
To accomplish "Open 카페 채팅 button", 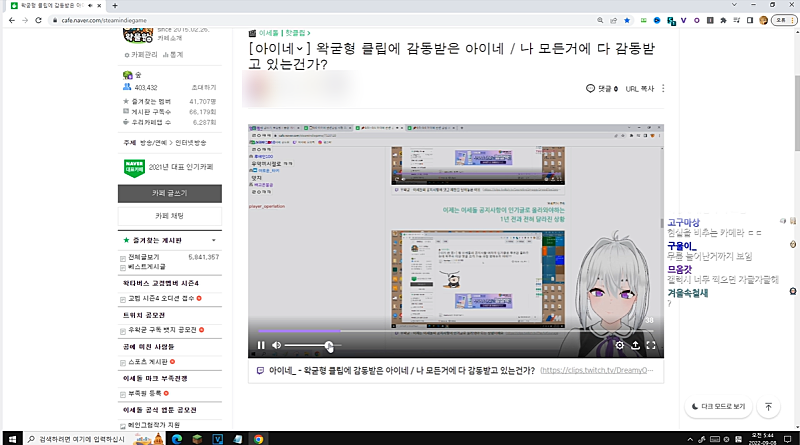I will (170, 216).
